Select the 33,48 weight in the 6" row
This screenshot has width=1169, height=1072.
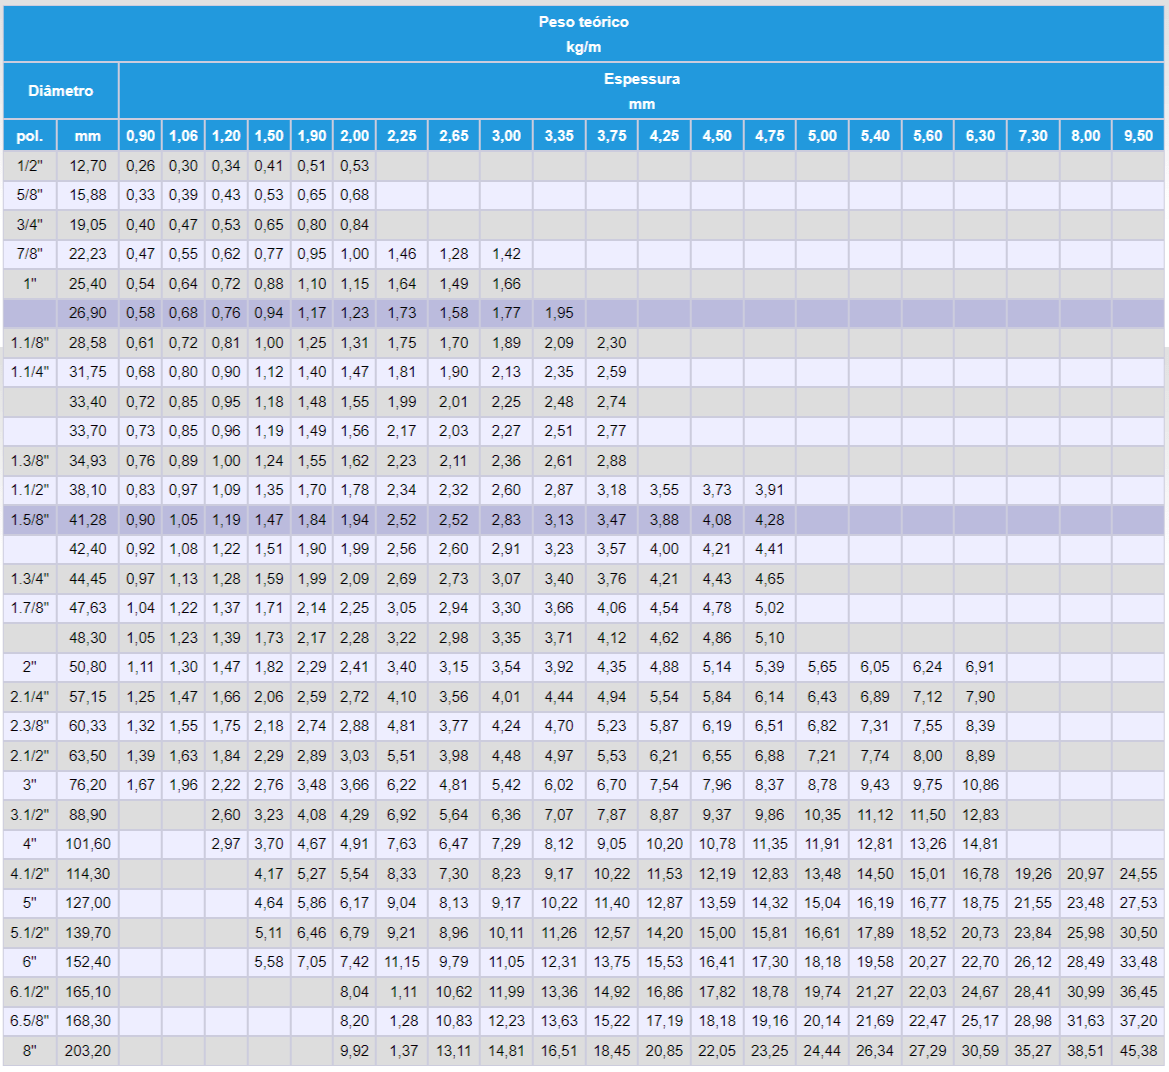point(1138,962)
